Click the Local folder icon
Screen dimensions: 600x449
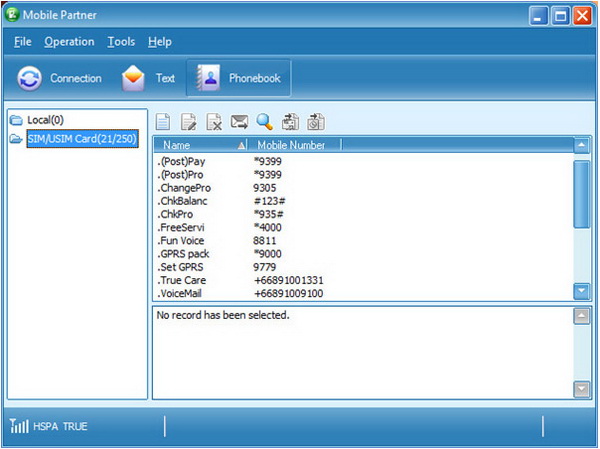point(16,120)
